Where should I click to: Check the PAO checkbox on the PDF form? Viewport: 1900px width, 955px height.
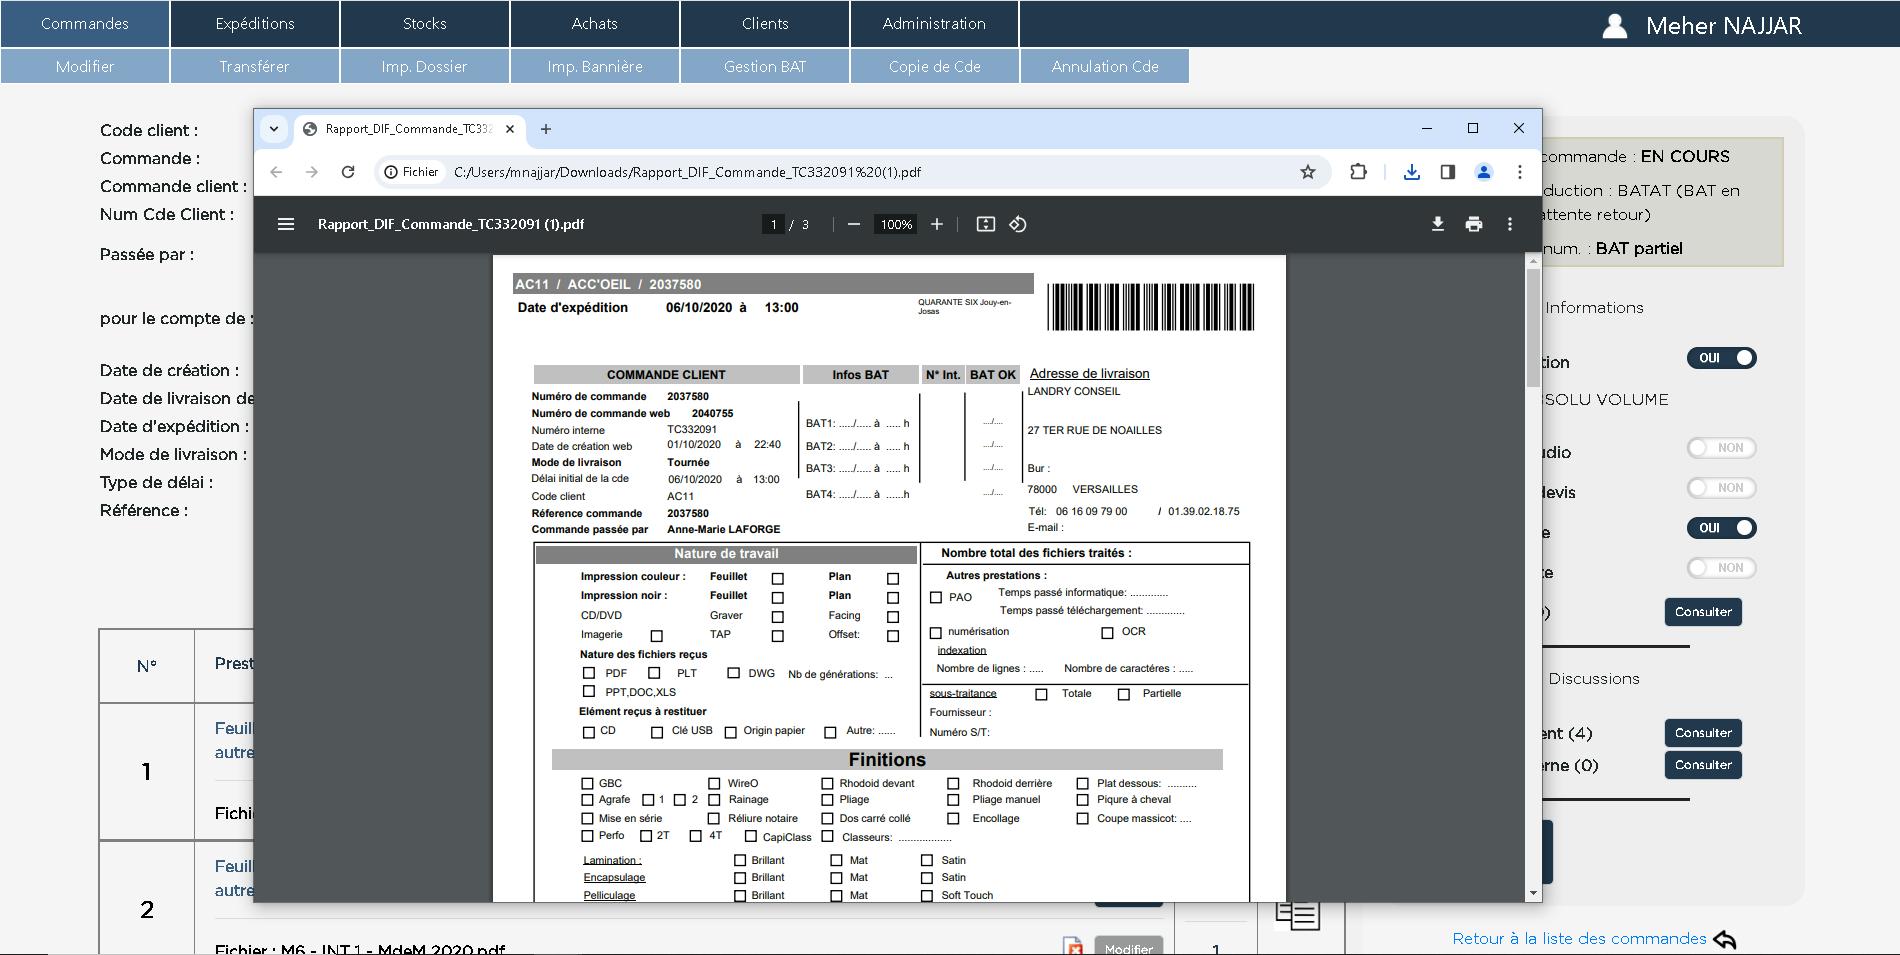click(936, 597)
